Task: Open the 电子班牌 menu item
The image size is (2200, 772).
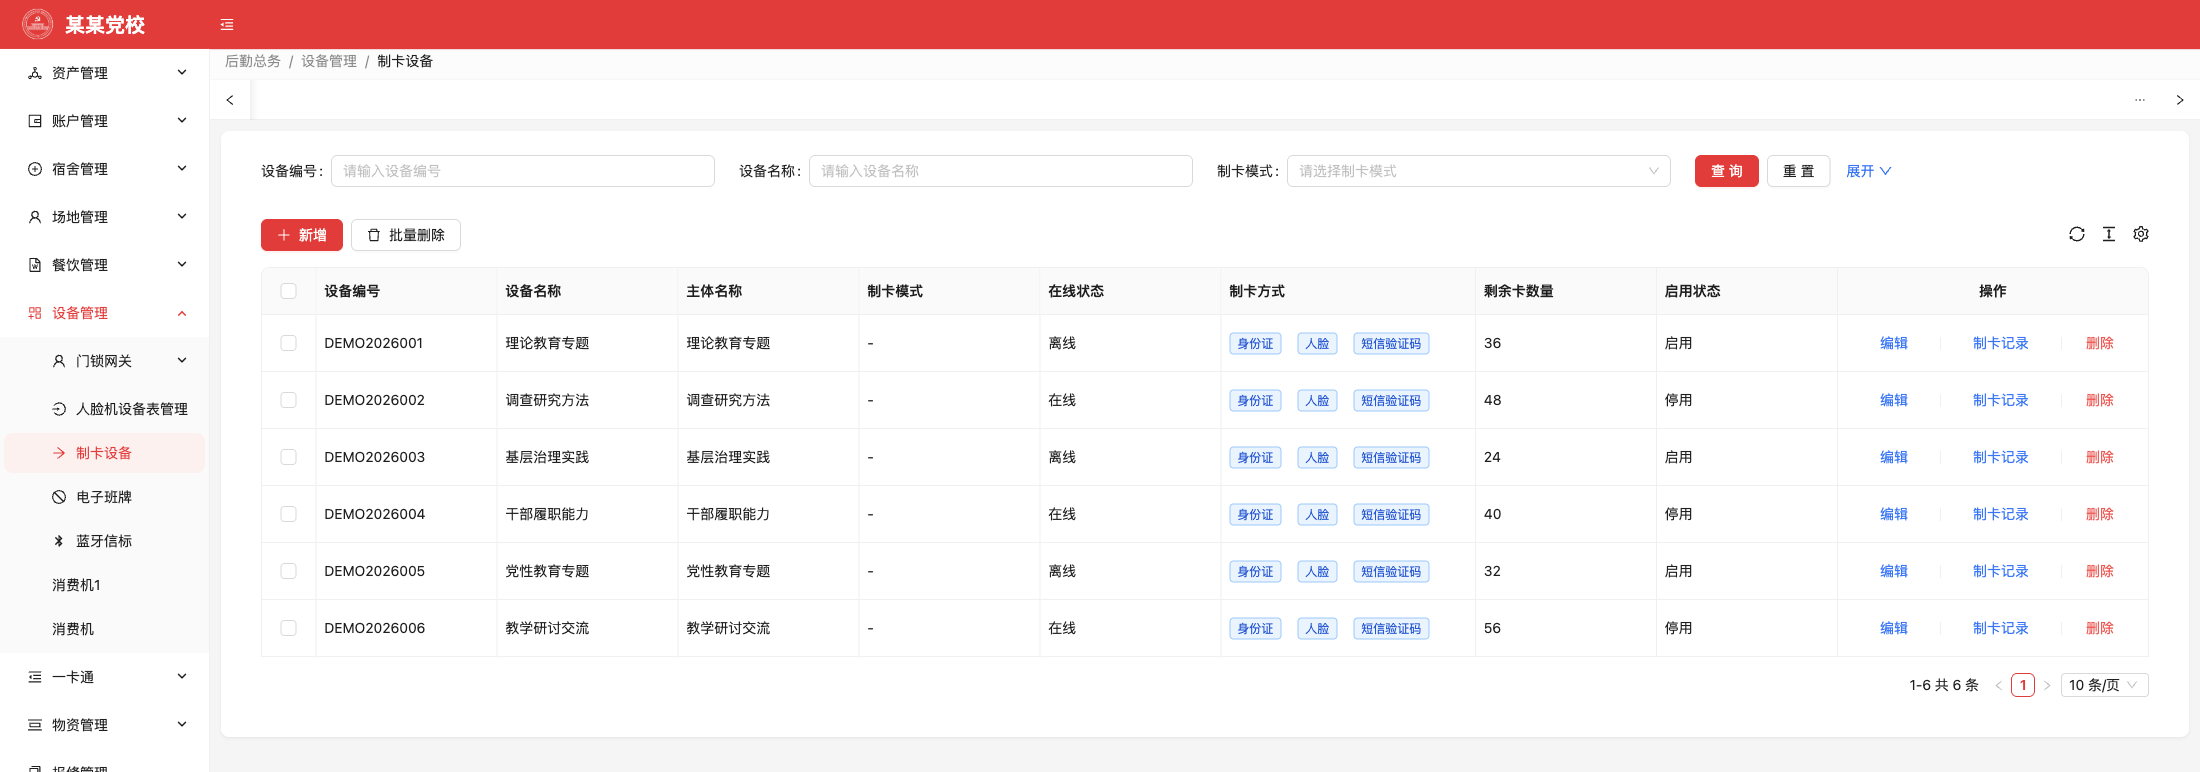Action: [104, 497]
